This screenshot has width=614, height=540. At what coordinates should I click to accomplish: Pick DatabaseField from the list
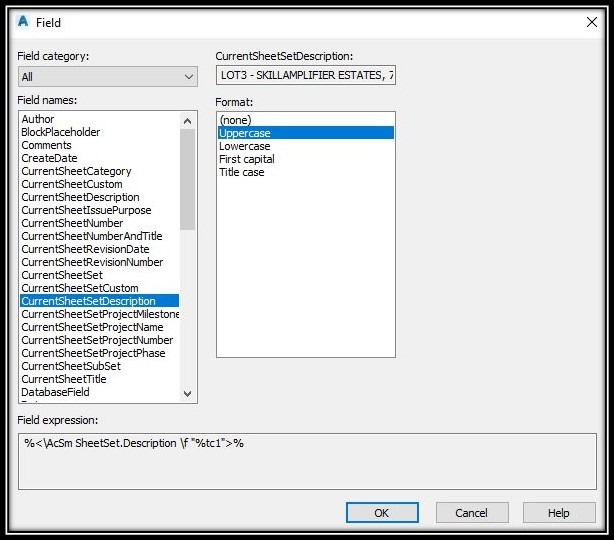coord(99,392)
